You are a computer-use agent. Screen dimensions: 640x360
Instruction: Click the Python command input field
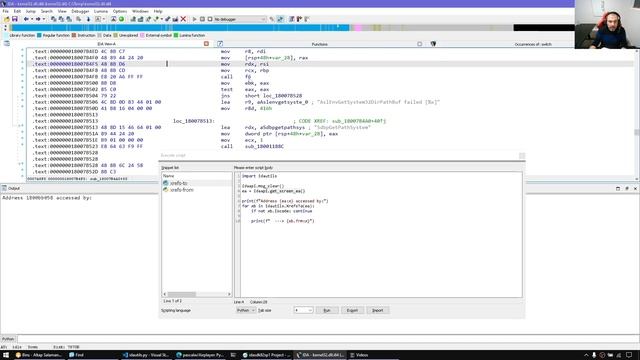[x=328, y=339]
